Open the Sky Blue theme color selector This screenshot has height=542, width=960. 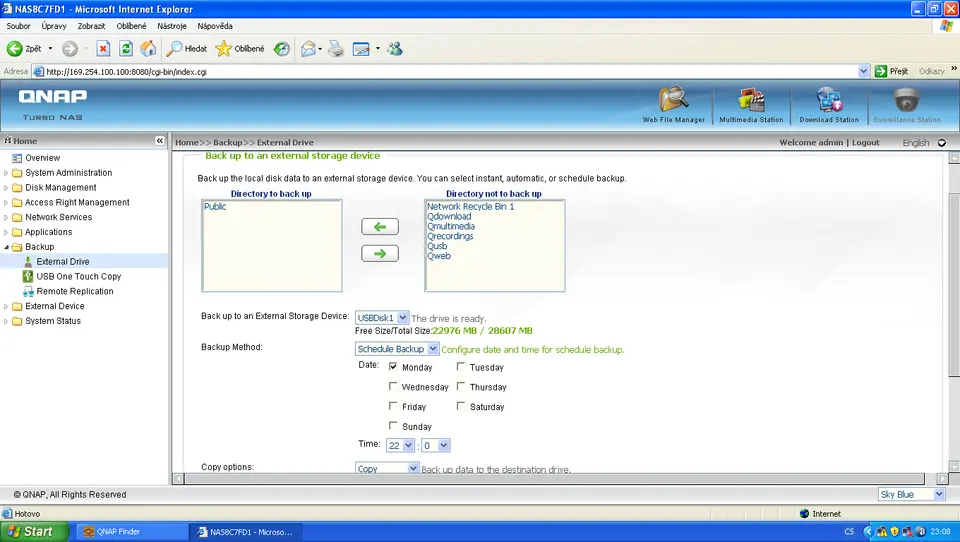(x=910, y=494)
